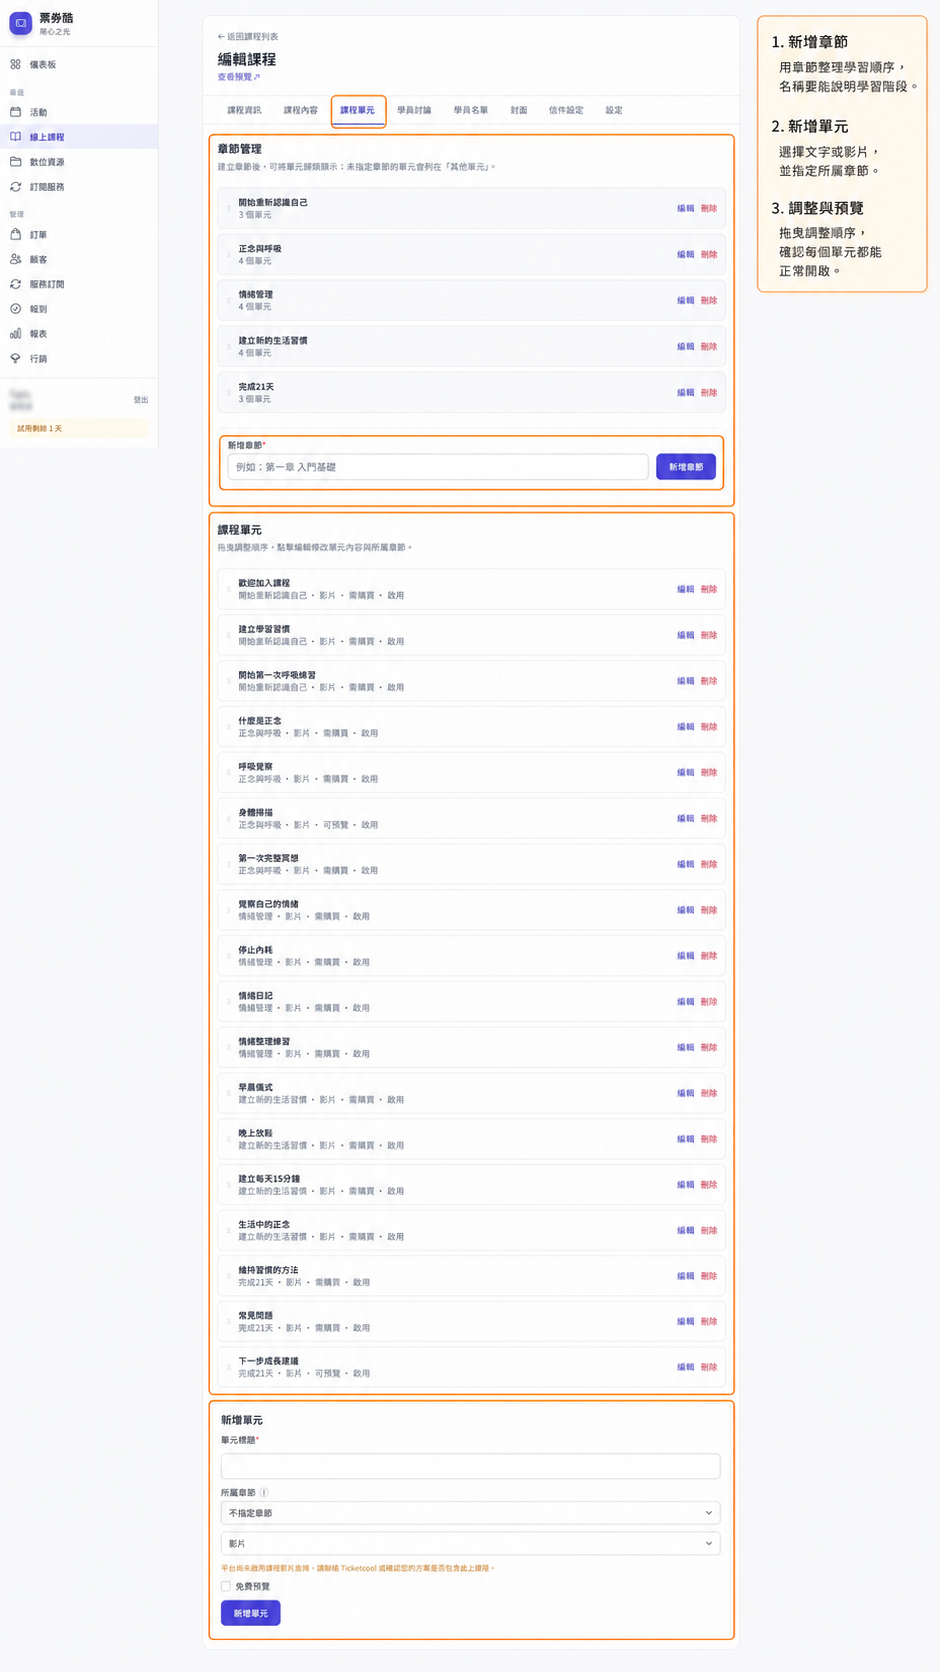Open the 報表 bar chart icon
Image resolution: width=940 pixels, height=1672 pixels.
(x=15, y=334)
